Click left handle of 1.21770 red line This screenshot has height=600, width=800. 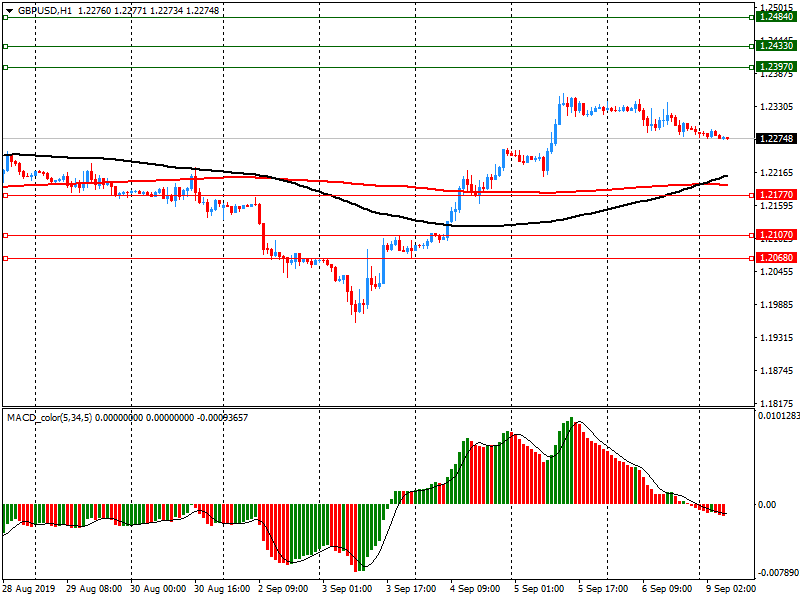click(x=5, y=195)
